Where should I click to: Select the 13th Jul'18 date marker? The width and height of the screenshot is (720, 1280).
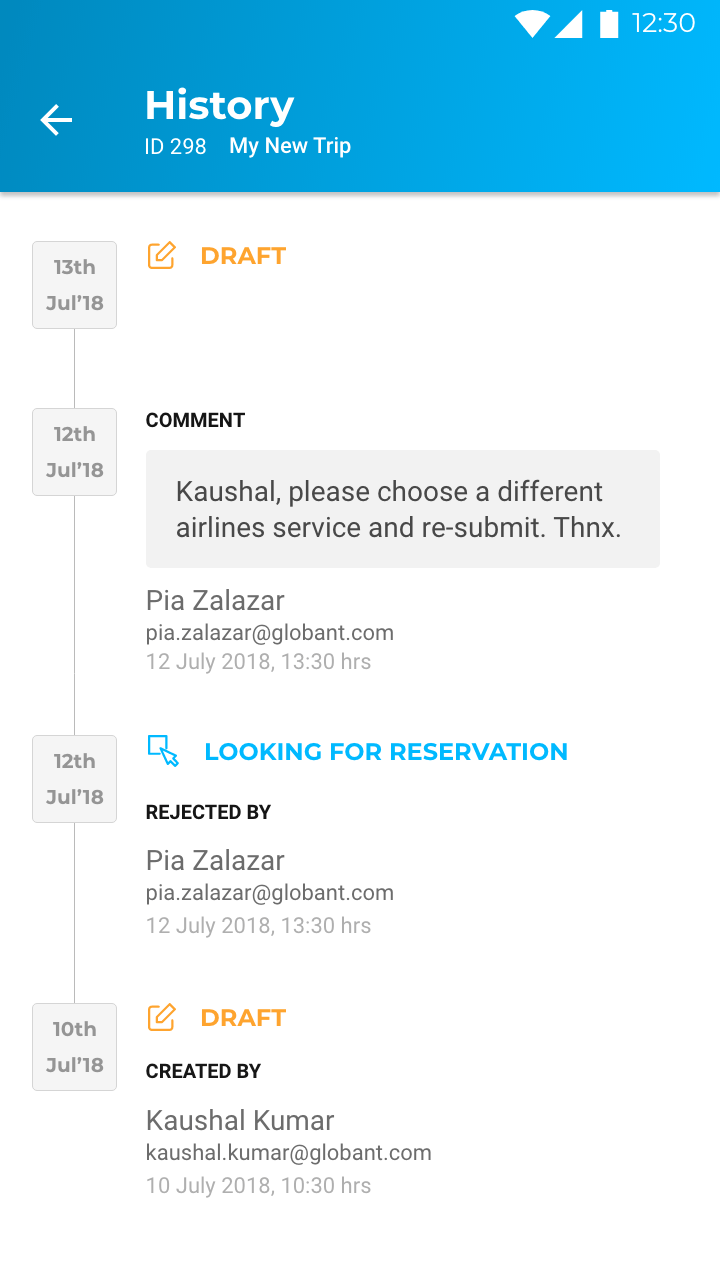tap(74, 285)
